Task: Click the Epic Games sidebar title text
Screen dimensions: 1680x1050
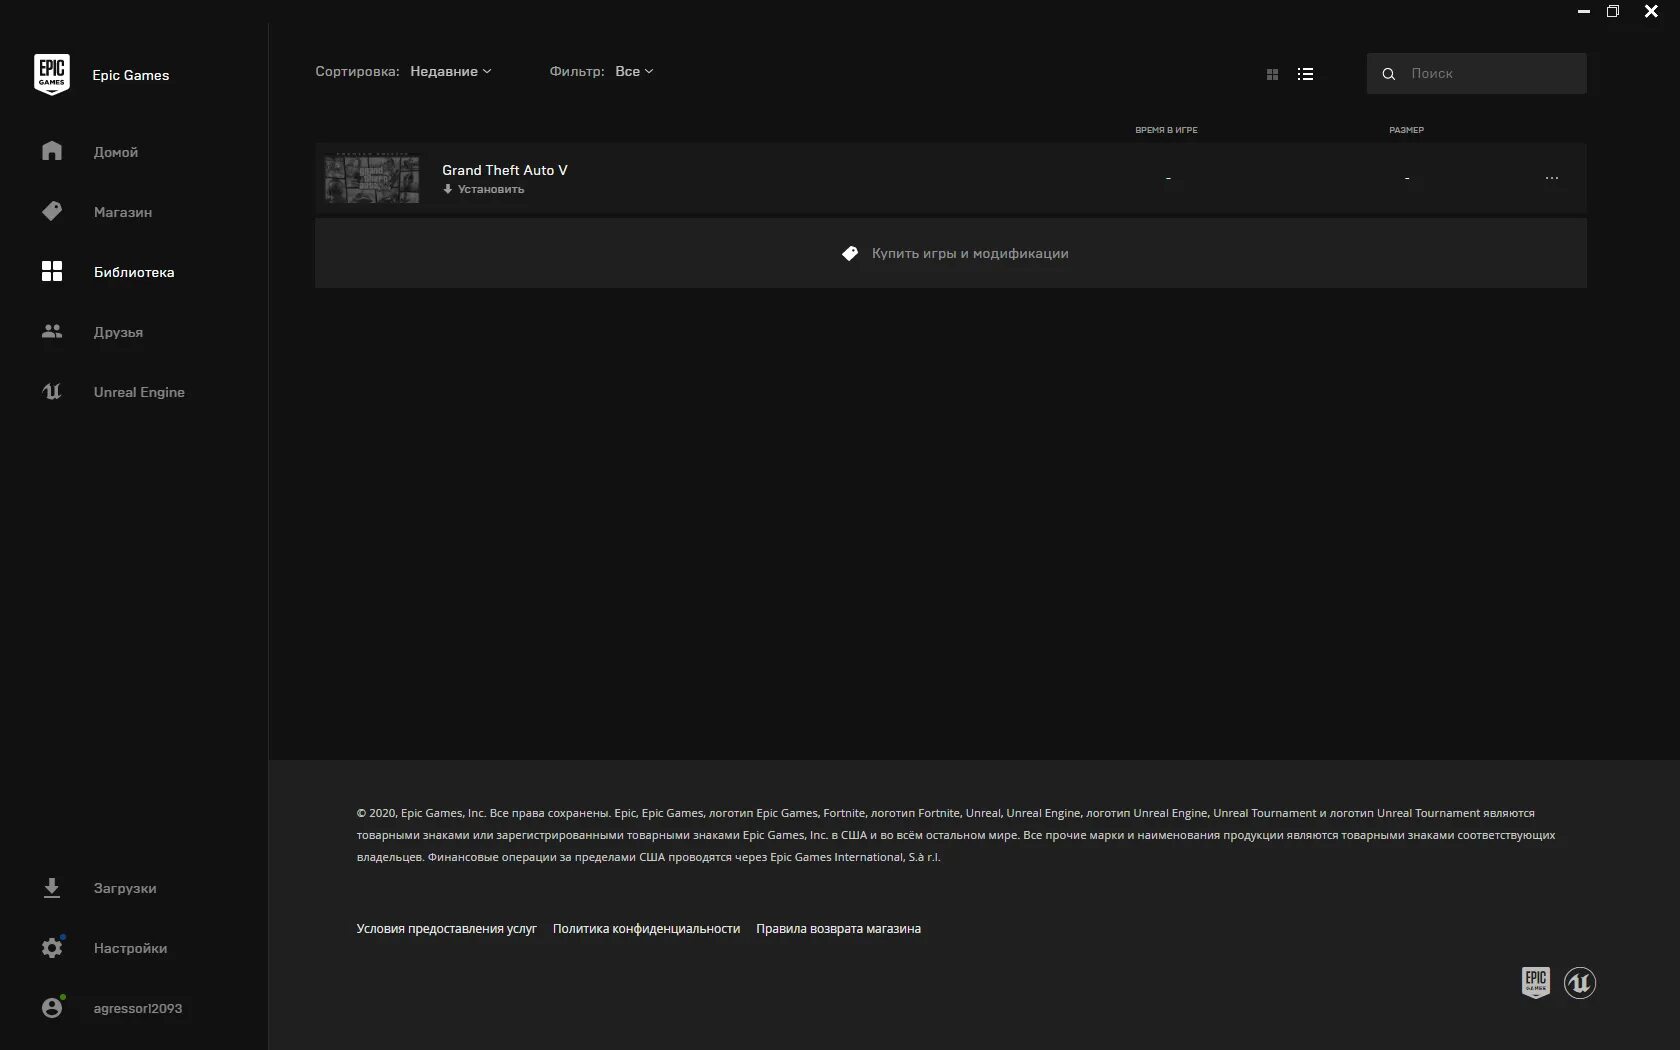Action: (x=131, y=75)
